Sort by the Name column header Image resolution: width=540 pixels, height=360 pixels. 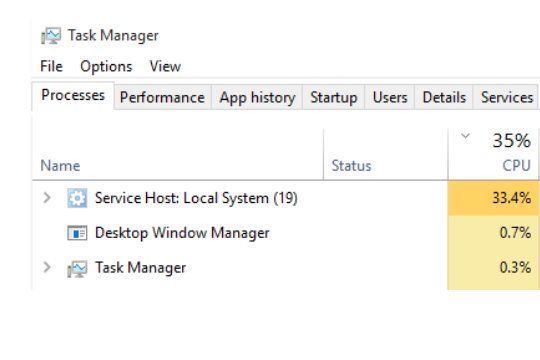point(178,154)
